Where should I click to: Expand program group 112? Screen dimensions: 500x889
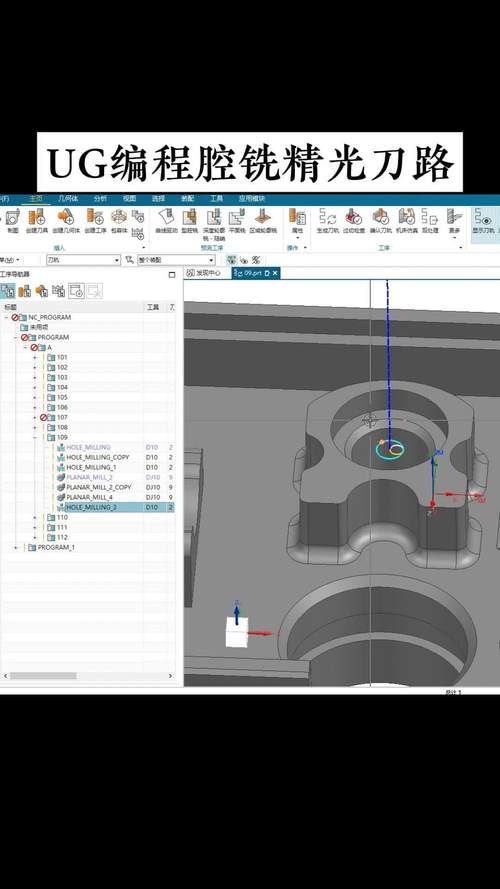tap(35, 537)
